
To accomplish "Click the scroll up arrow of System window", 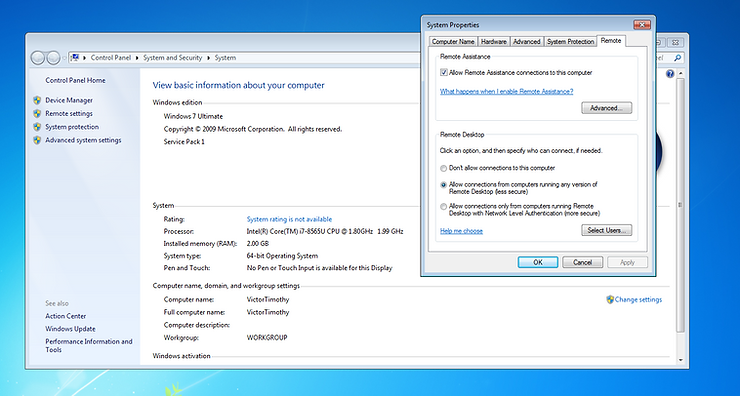I will coord(681,74).
